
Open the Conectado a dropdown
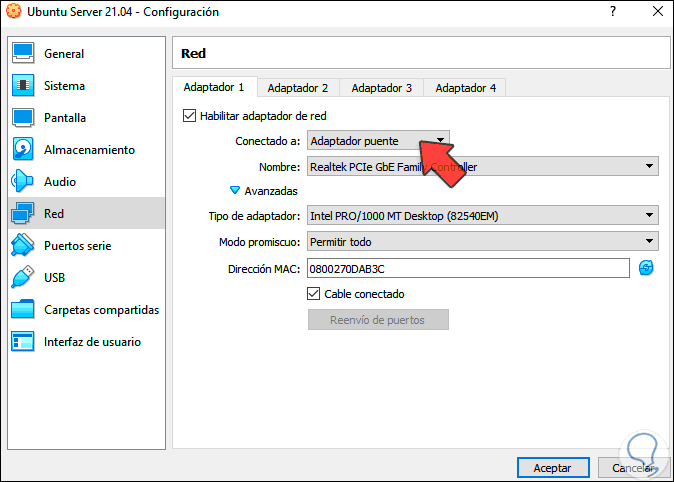(378, 141)
